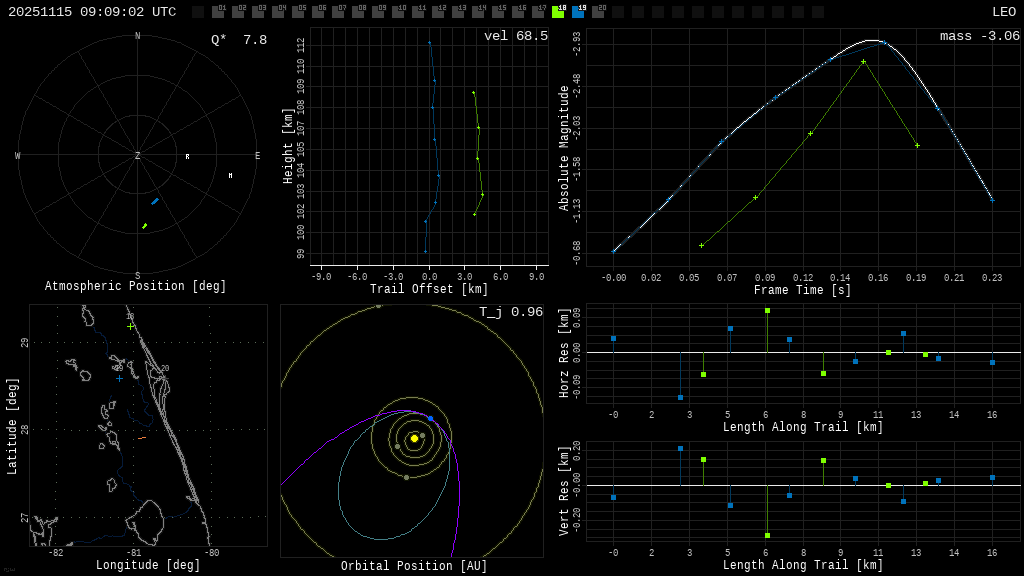Click the Trail Offset [km] axis label
This screenshot has height=576, width=1024.
point(429,289)
